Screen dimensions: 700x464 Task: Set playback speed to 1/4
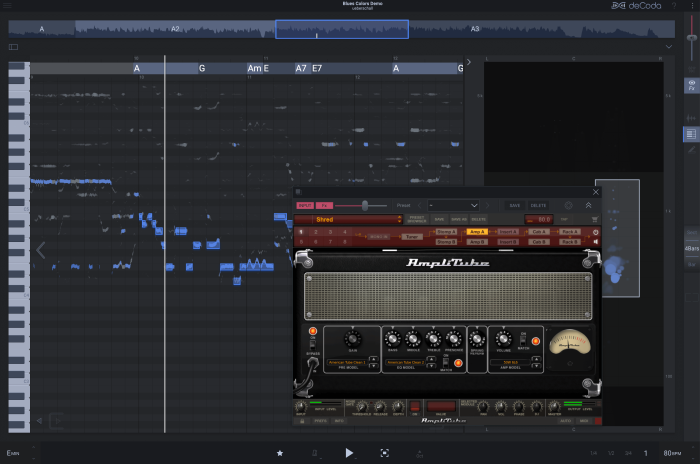click(x=593, y=453)
